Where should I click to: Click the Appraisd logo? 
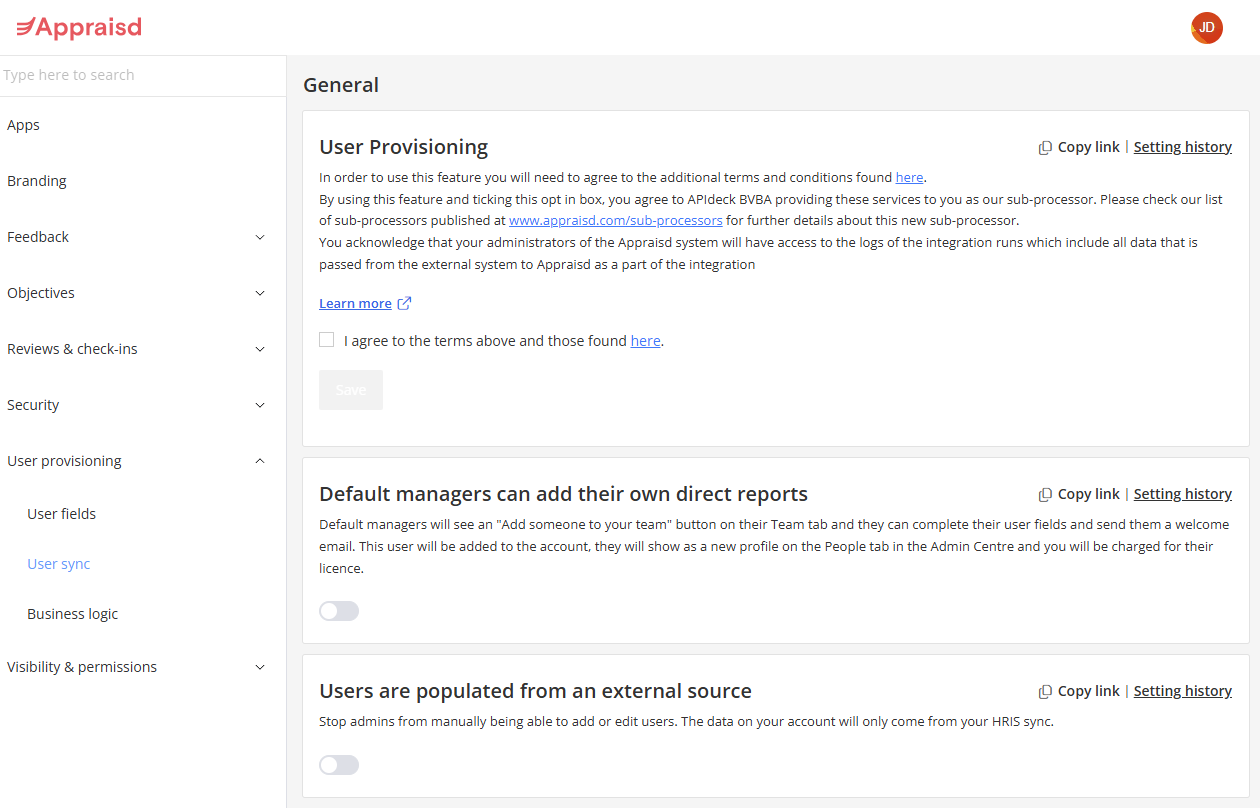pos(79,28)
